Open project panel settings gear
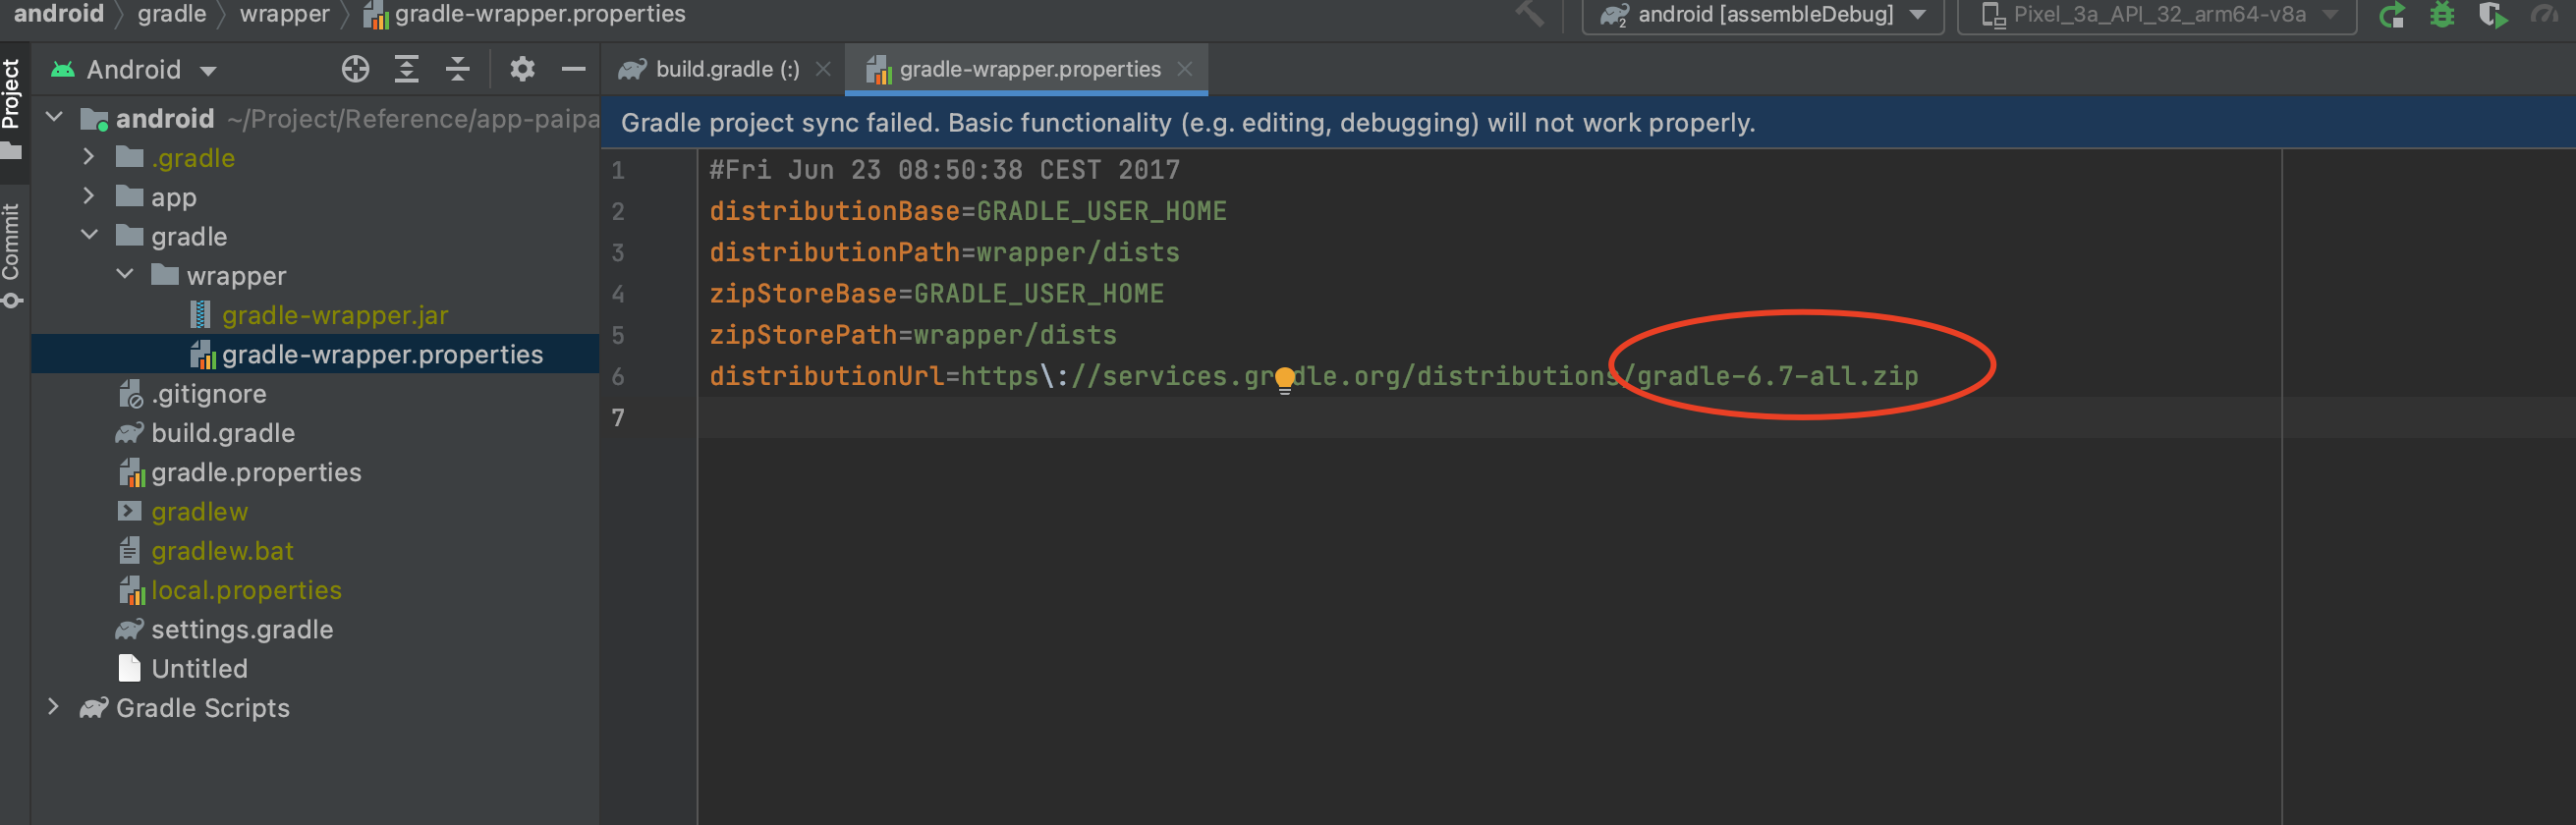Viewport: 2576px width, 825px height. 522,69
